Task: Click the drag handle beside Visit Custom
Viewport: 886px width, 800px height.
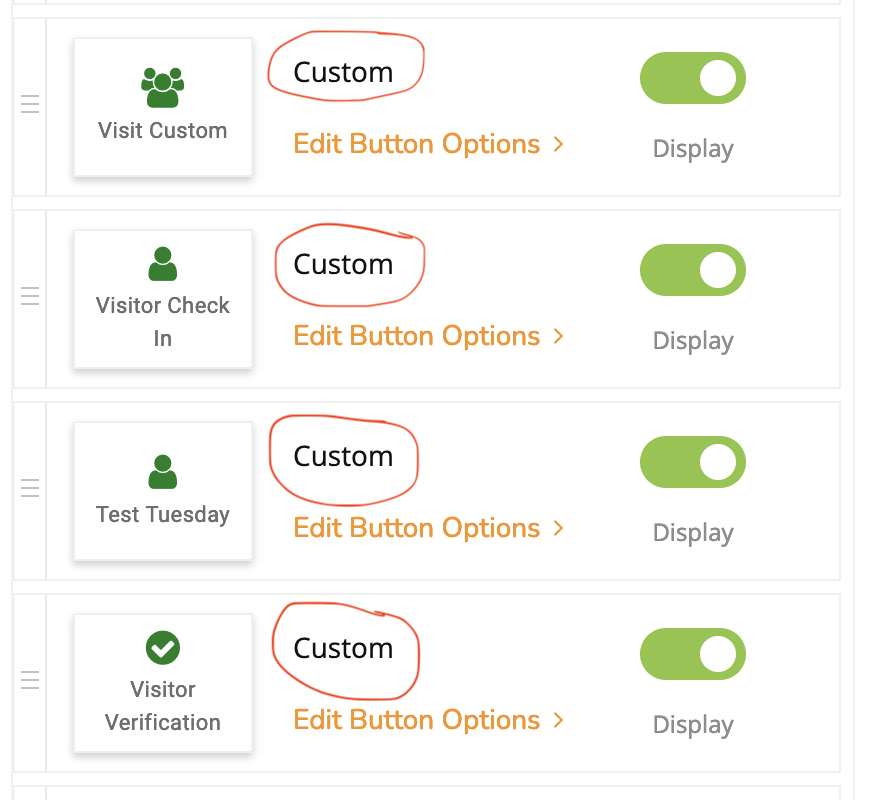Action: [x=30, y=103]
